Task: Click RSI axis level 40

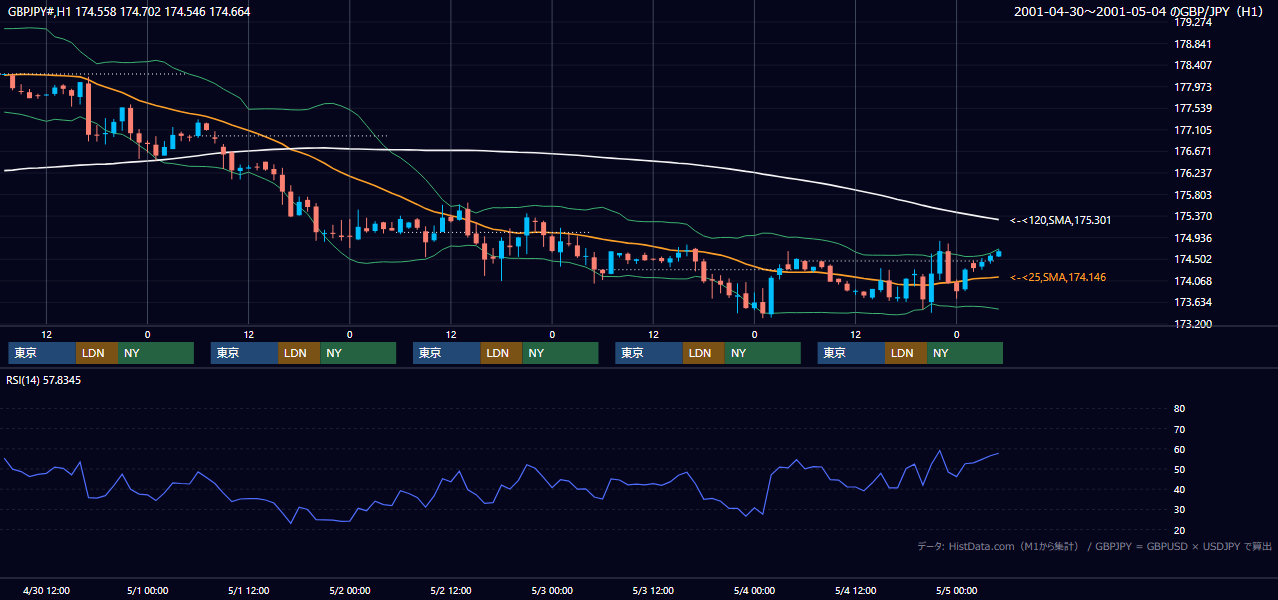Action: 1179,490
